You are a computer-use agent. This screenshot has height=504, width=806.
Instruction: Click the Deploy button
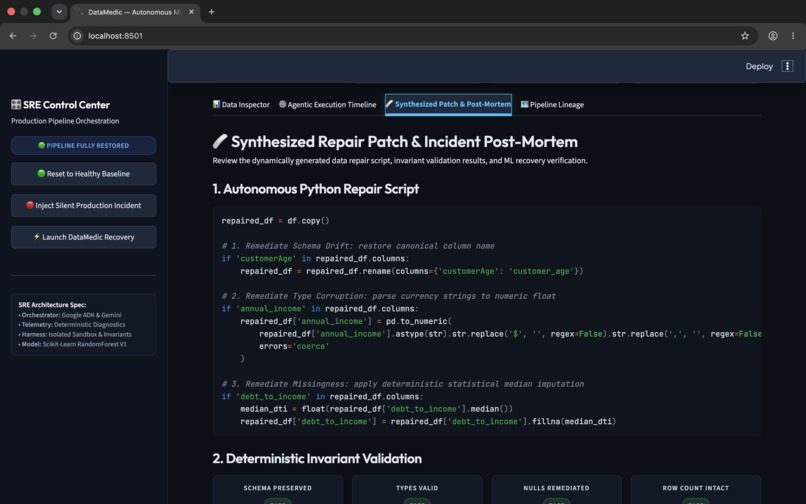759,66
